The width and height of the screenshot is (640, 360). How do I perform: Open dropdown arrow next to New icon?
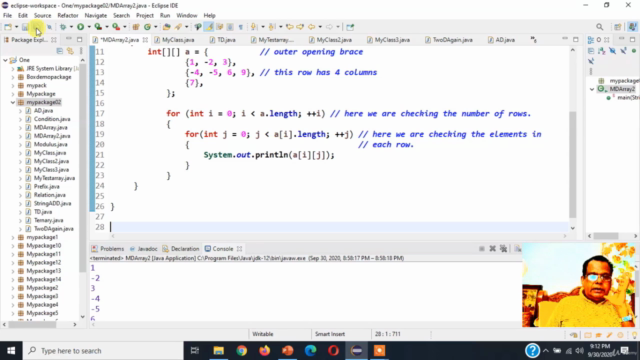[x=16, y=27]
